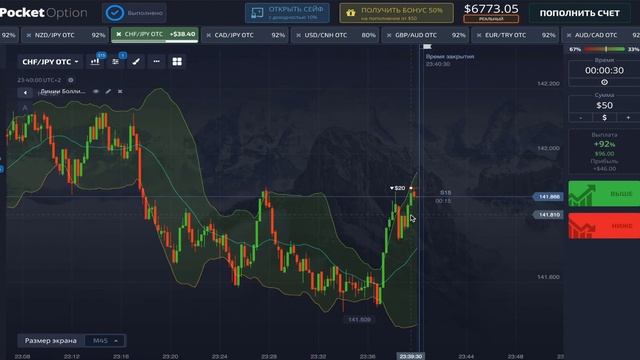This screenshot has width=640, height=360.
Task: Click the gear icon beside UTC+2 time
Action: click(x=71, y=80)
